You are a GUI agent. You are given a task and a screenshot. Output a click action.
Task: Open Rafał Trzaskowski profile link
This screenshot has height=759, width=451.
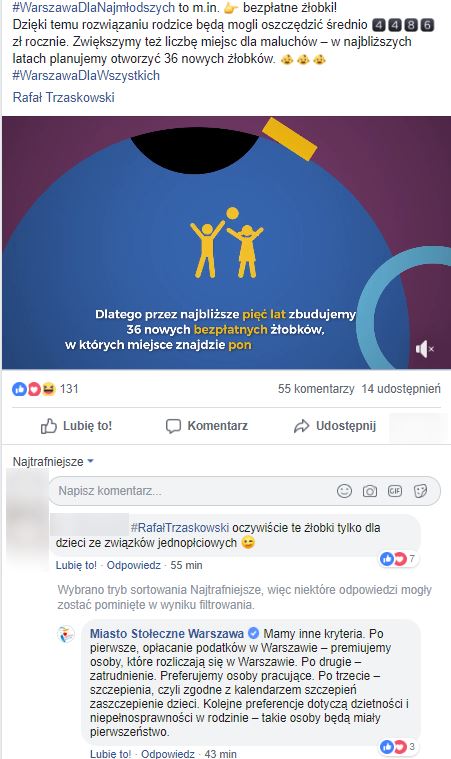(63, 97)
